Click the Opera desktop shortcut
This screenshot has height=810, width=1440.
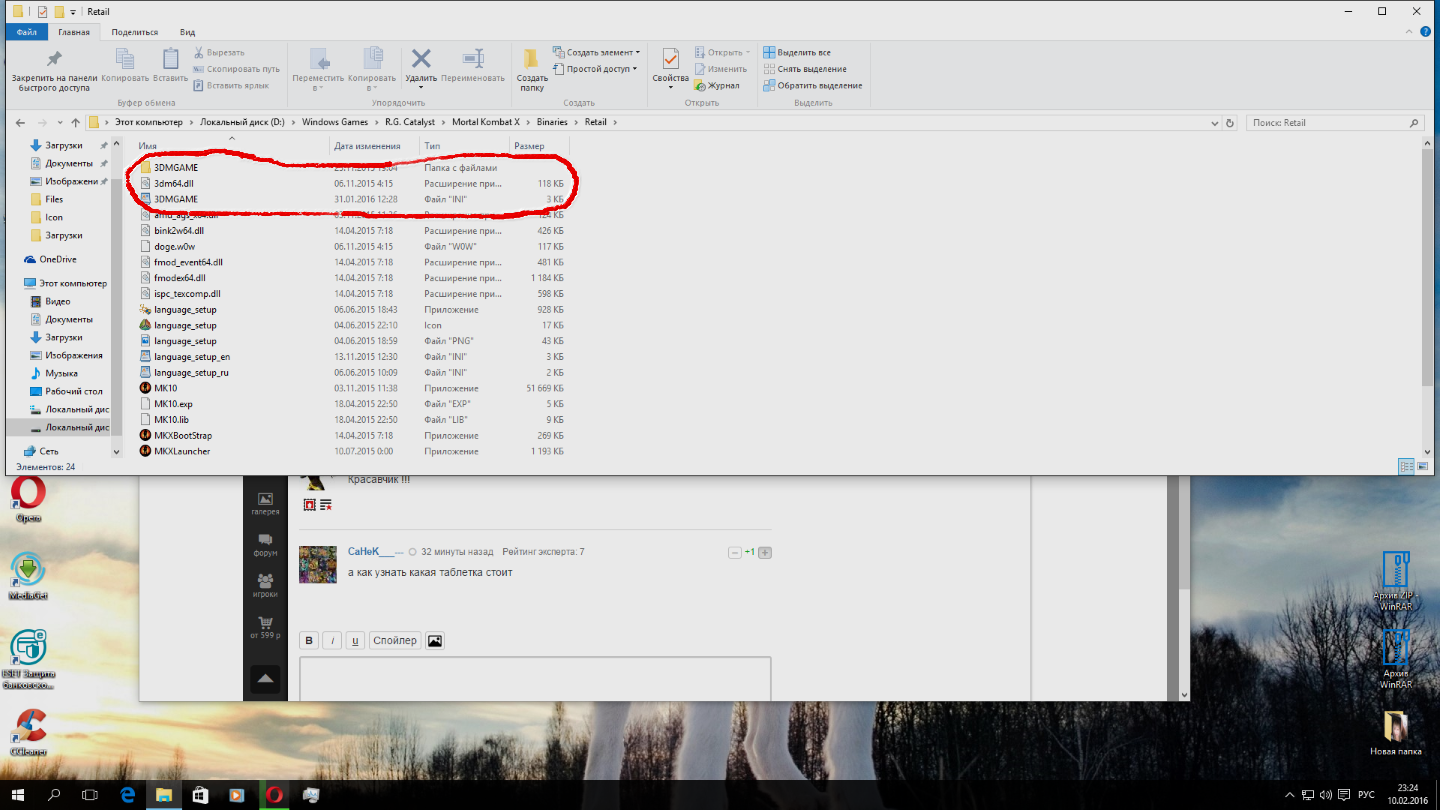point(28,500)
